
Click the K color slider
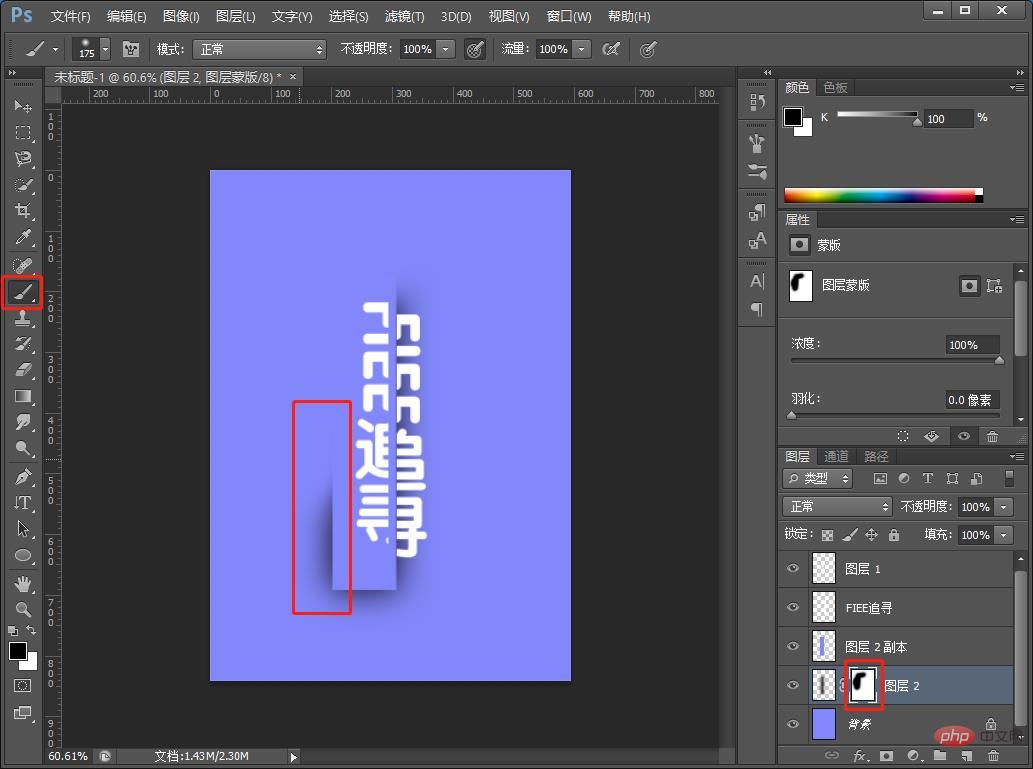877,116
